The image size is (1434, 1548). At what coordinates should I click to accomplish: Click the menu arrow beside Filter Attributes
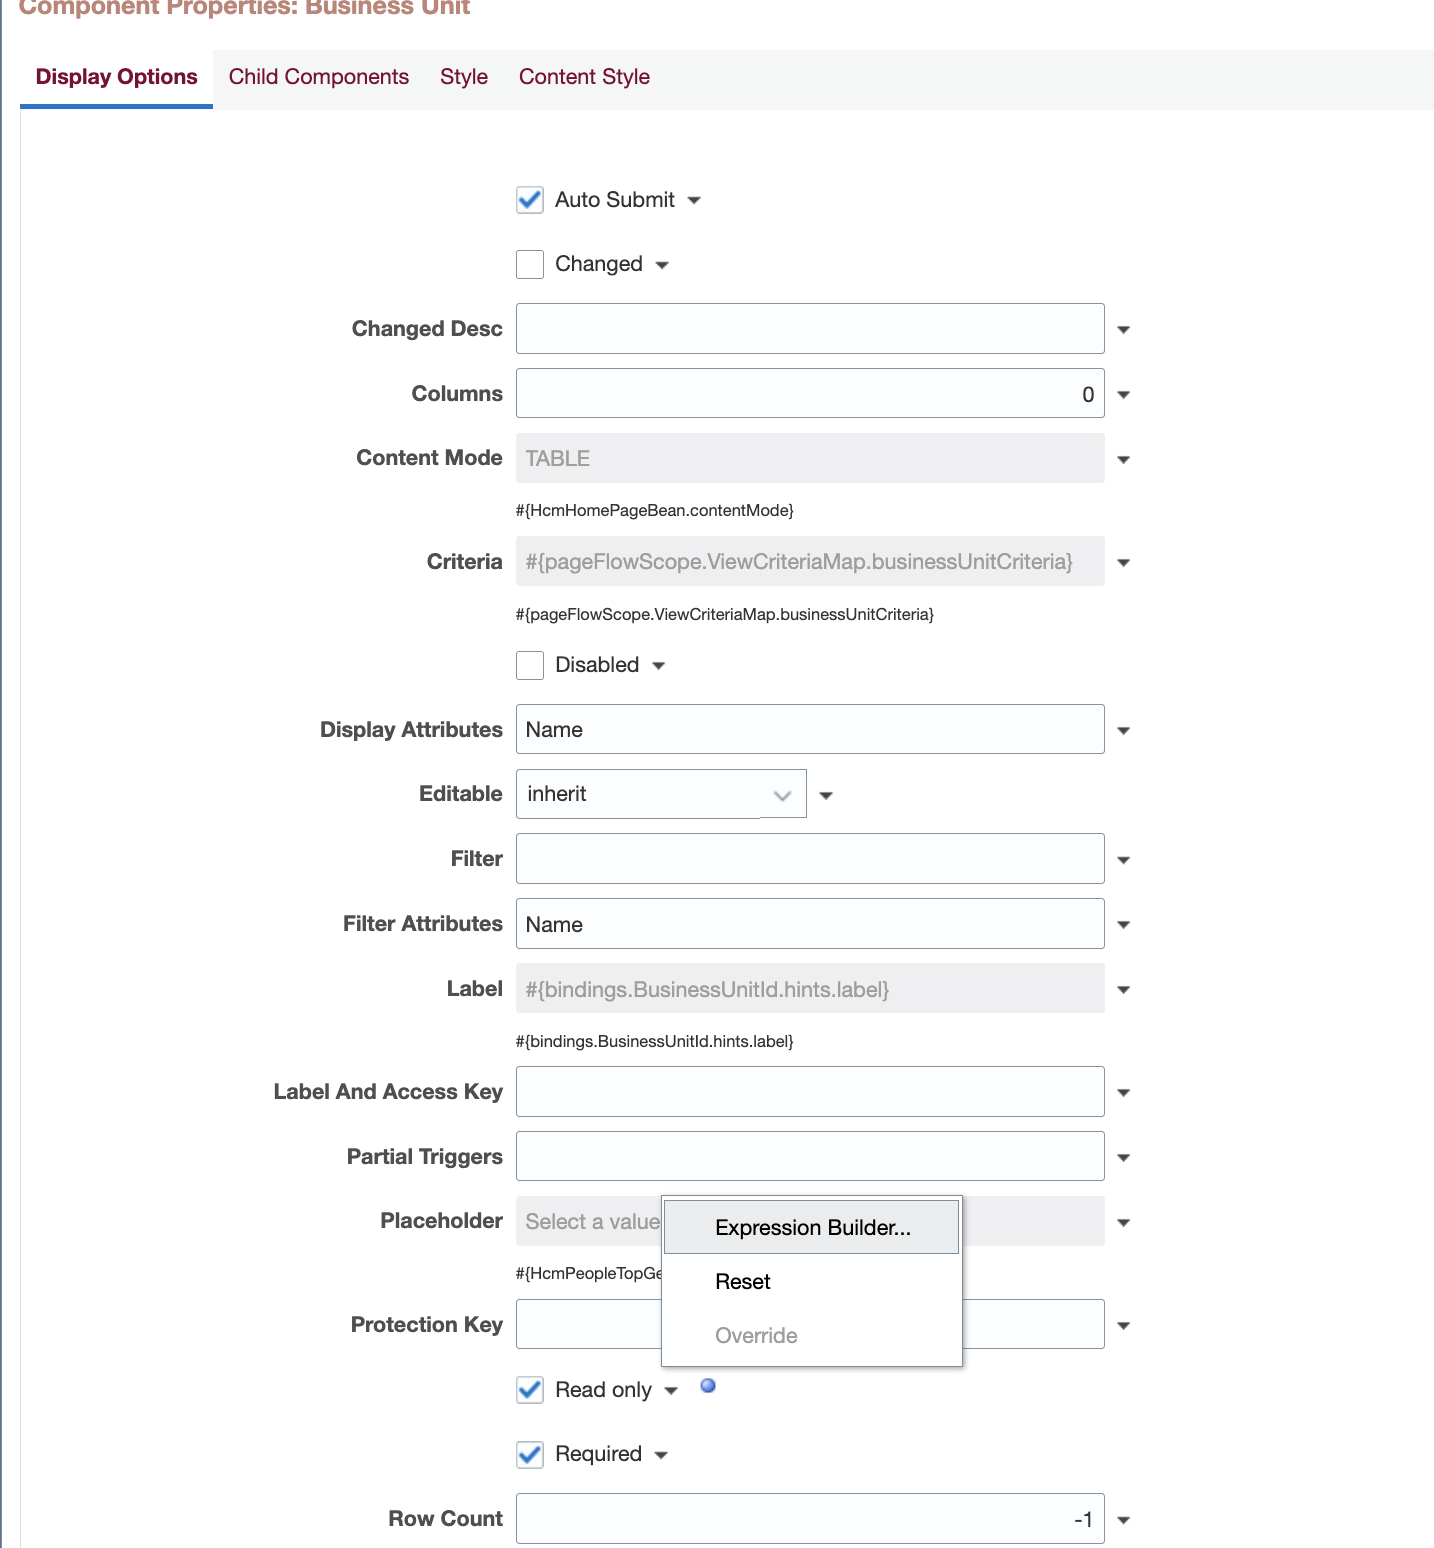[x=1122, y=923]
